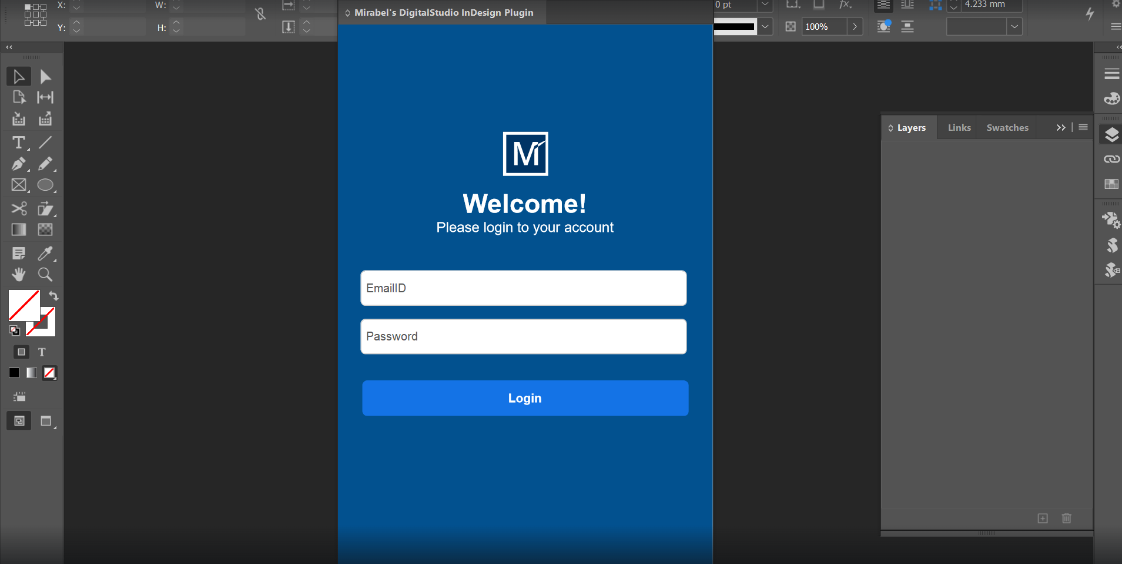Toggle Apply Gradient button in toolbox

(31, 373)
